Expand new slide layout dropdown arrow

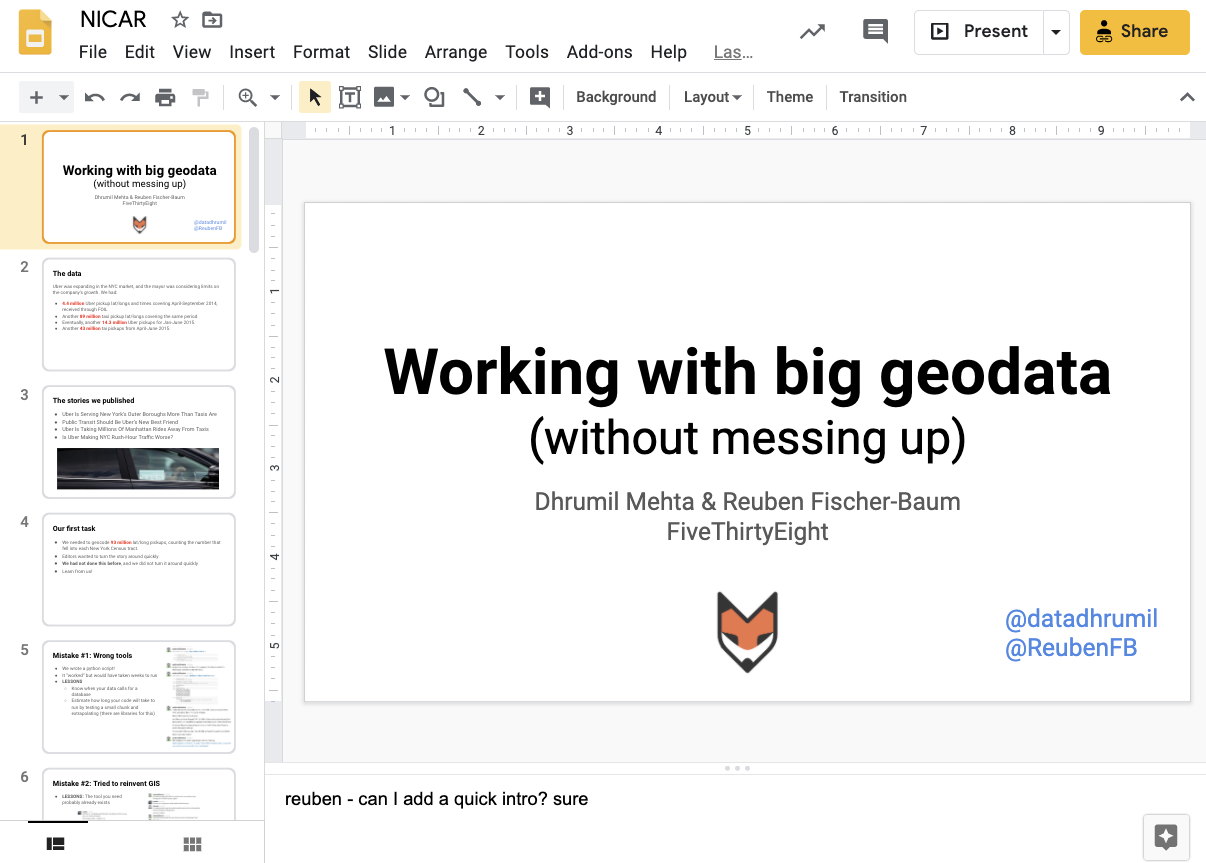pyautogui.click(x=63, y=97)
